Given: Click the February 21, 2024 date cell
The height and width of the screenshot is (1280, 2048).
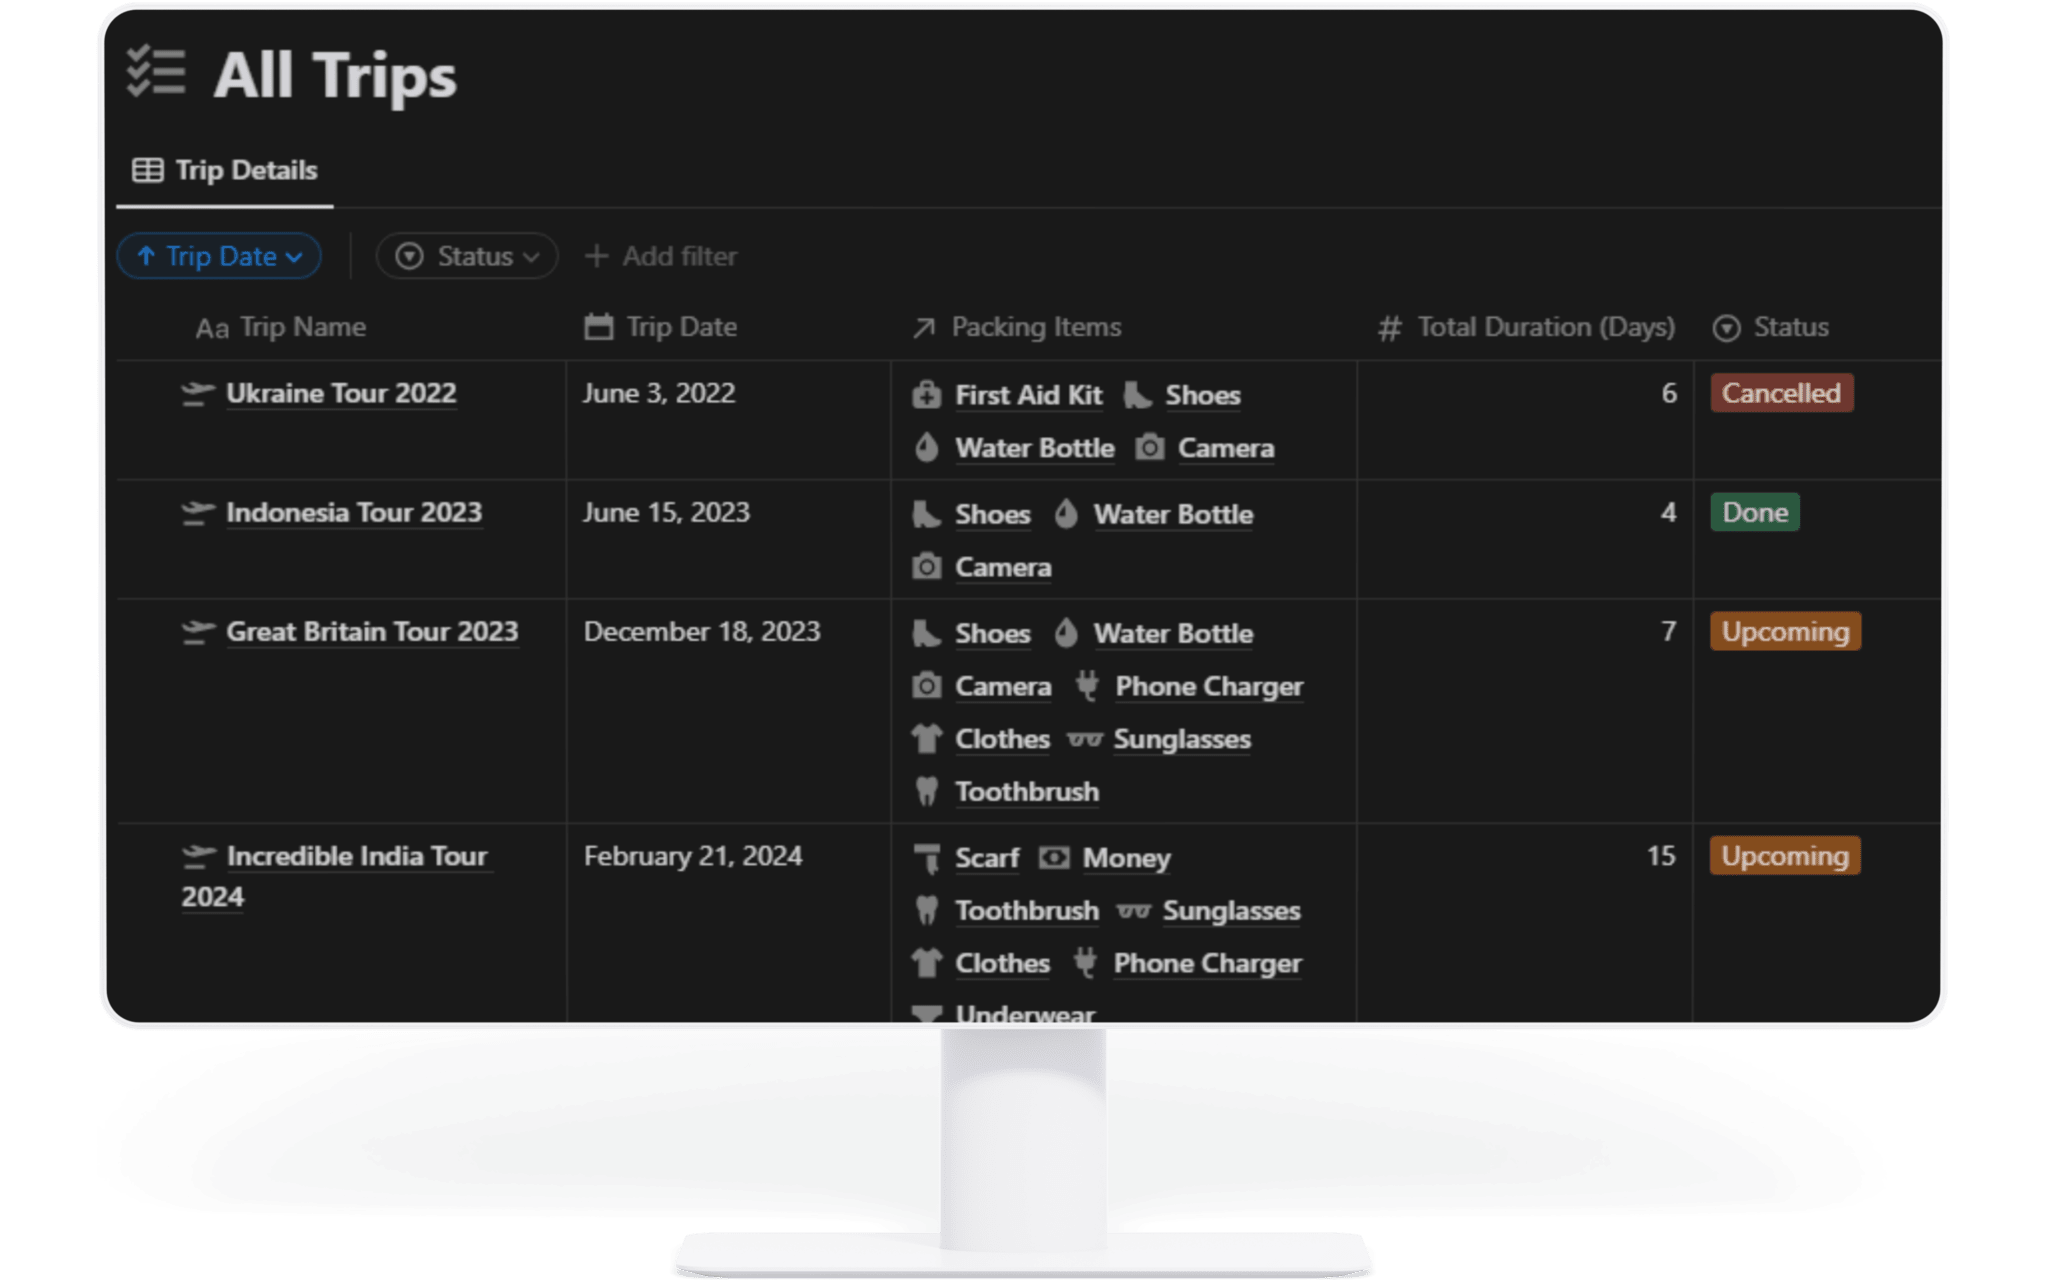Looking at the screenshot, I should click(x=693, y=856).
